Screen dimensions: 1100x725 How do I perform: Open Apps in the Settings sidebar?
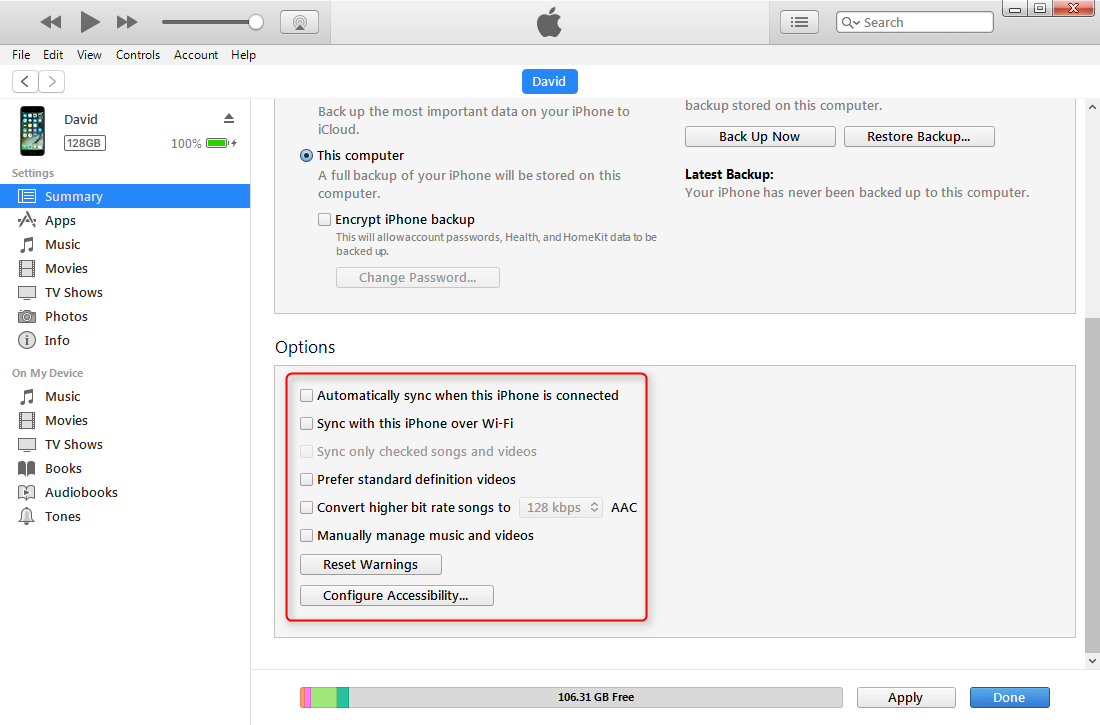click(60, 221)
